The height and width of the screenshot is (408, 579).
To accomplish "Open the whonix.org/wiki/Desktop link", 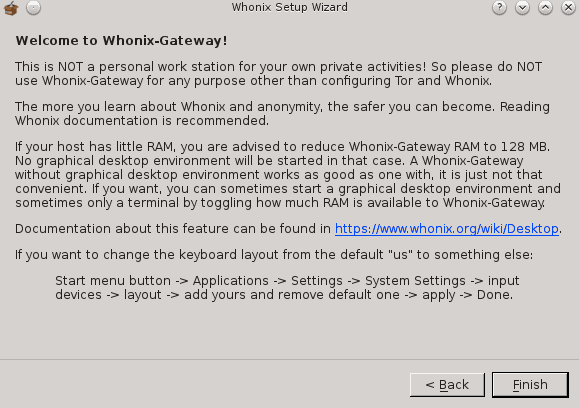I will [447, 229].
